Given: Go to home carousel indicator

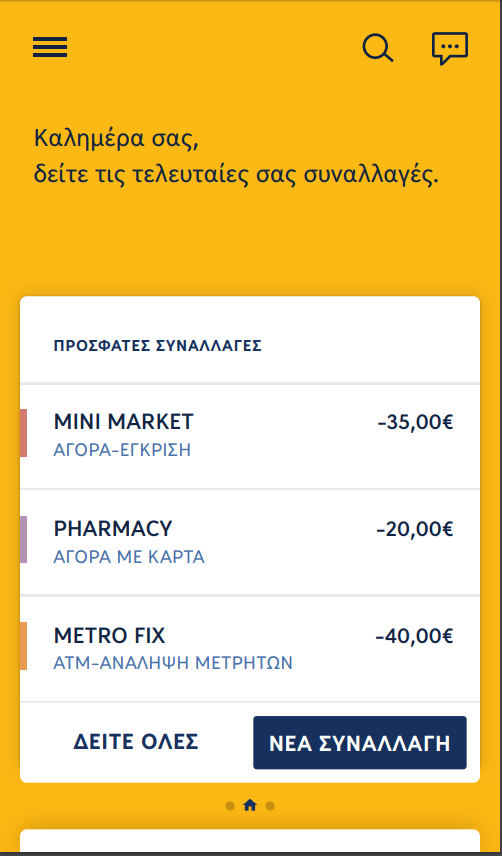Looking at the screenshot, I should 250,805.
